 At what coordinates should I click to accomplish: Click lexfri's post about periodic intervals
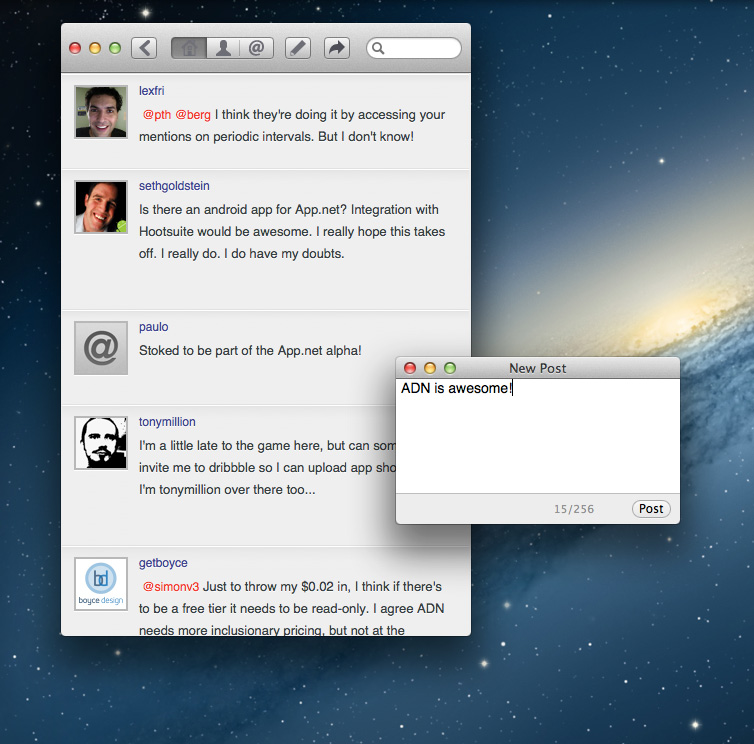(292, 126)
